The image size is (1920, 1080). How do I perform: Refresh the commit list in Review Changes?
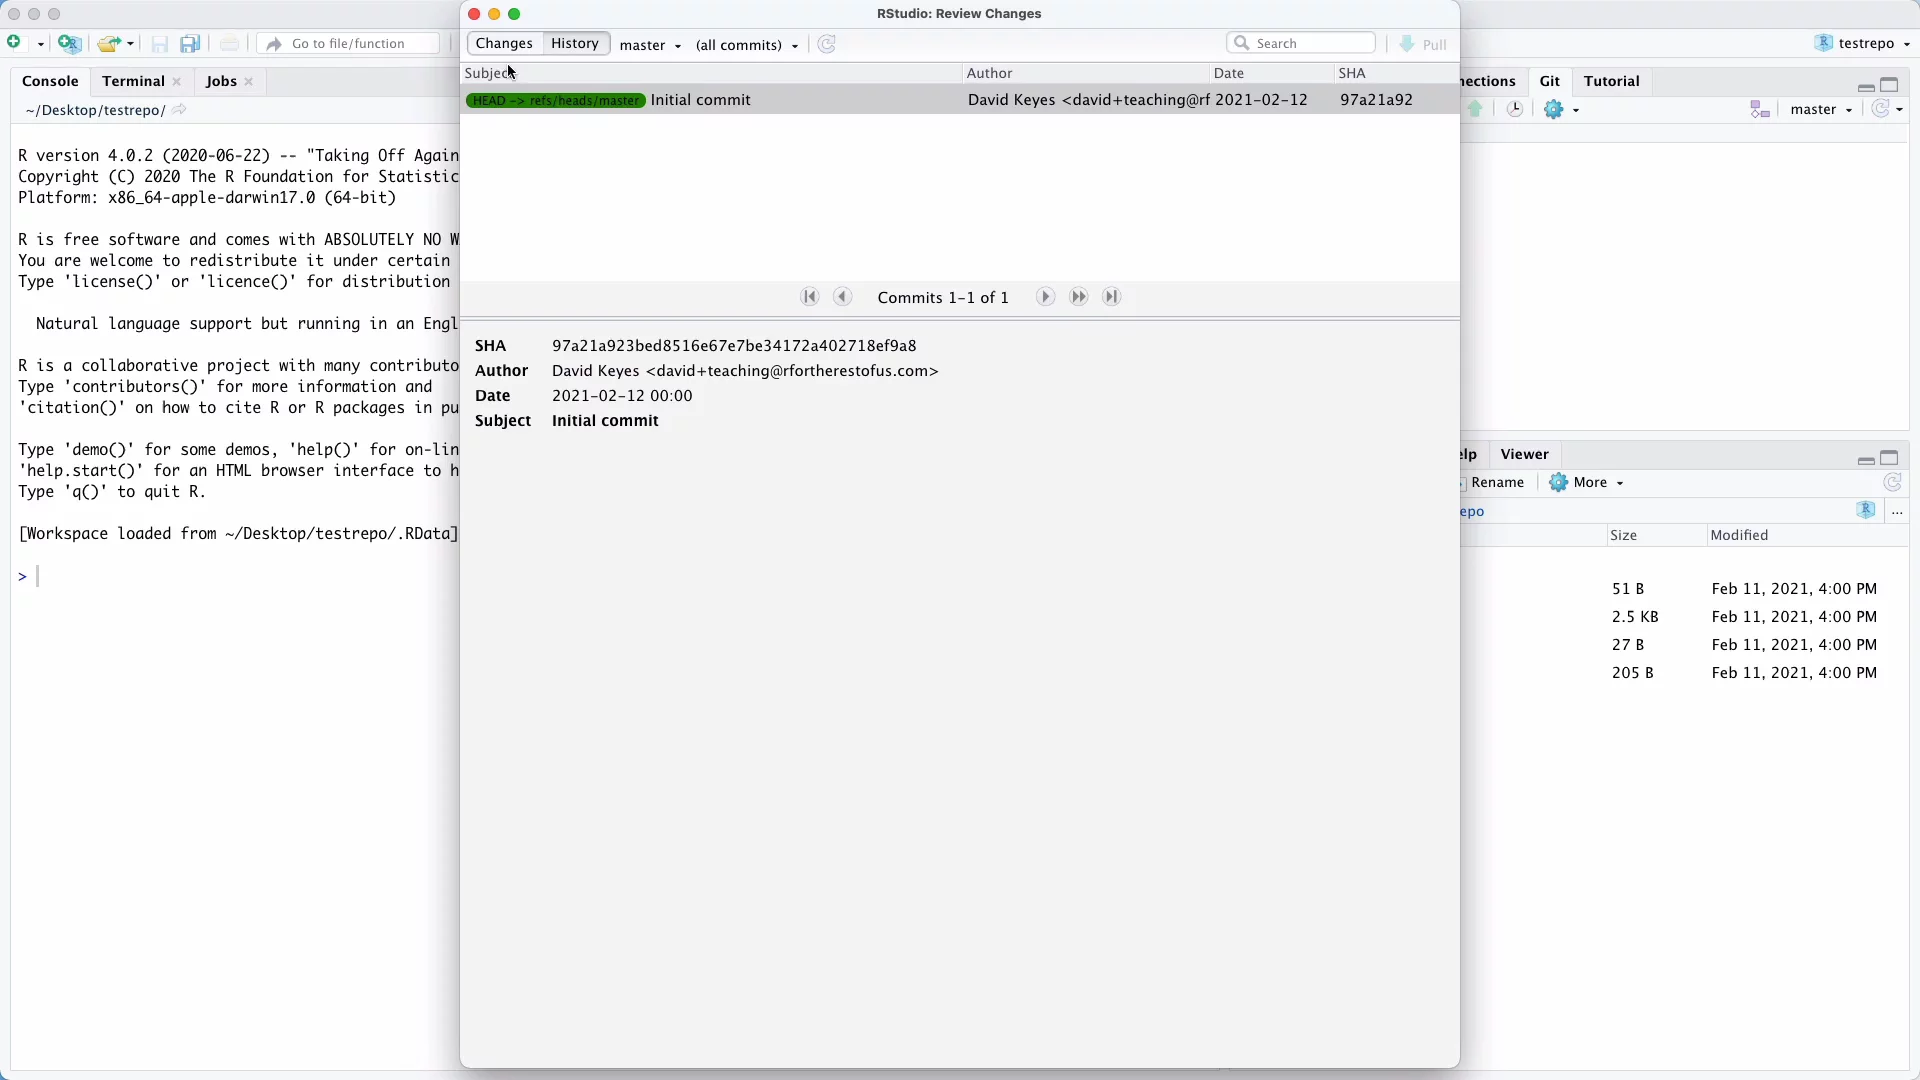tap(827, 44)
